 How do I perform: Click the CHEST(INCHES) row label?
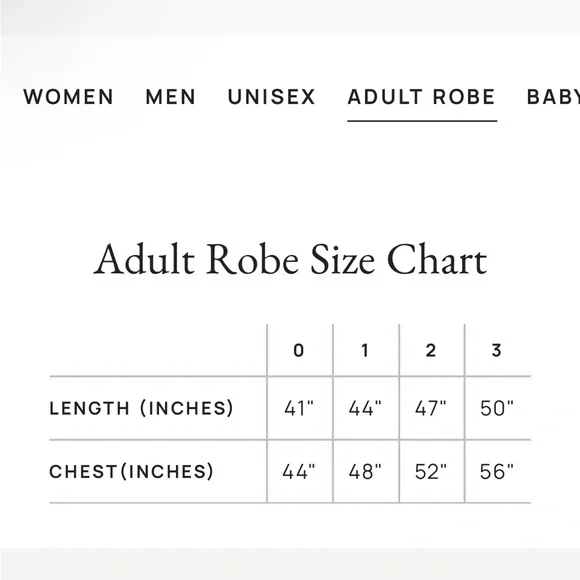click(131, 471)
